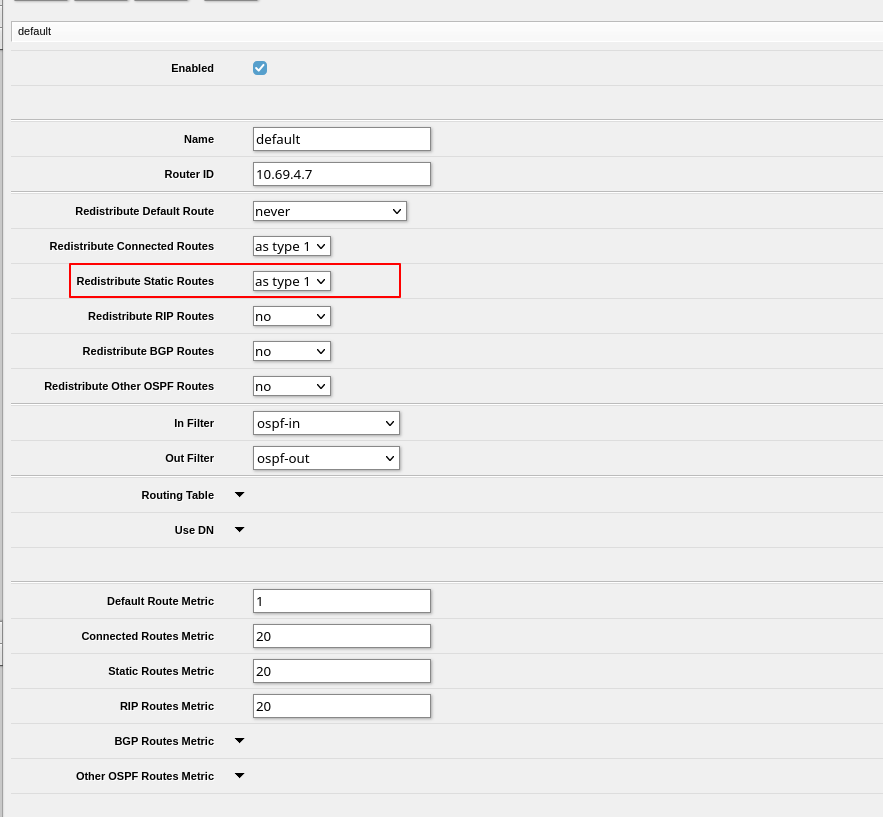Open the Redistribute Default Route dropdown

point(329,211)
